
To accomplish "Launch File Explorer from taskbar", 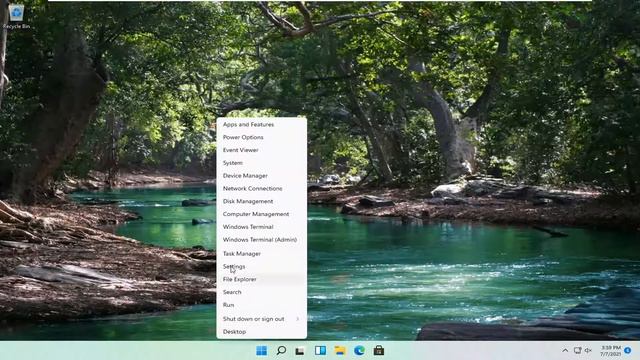I will 340,351.
